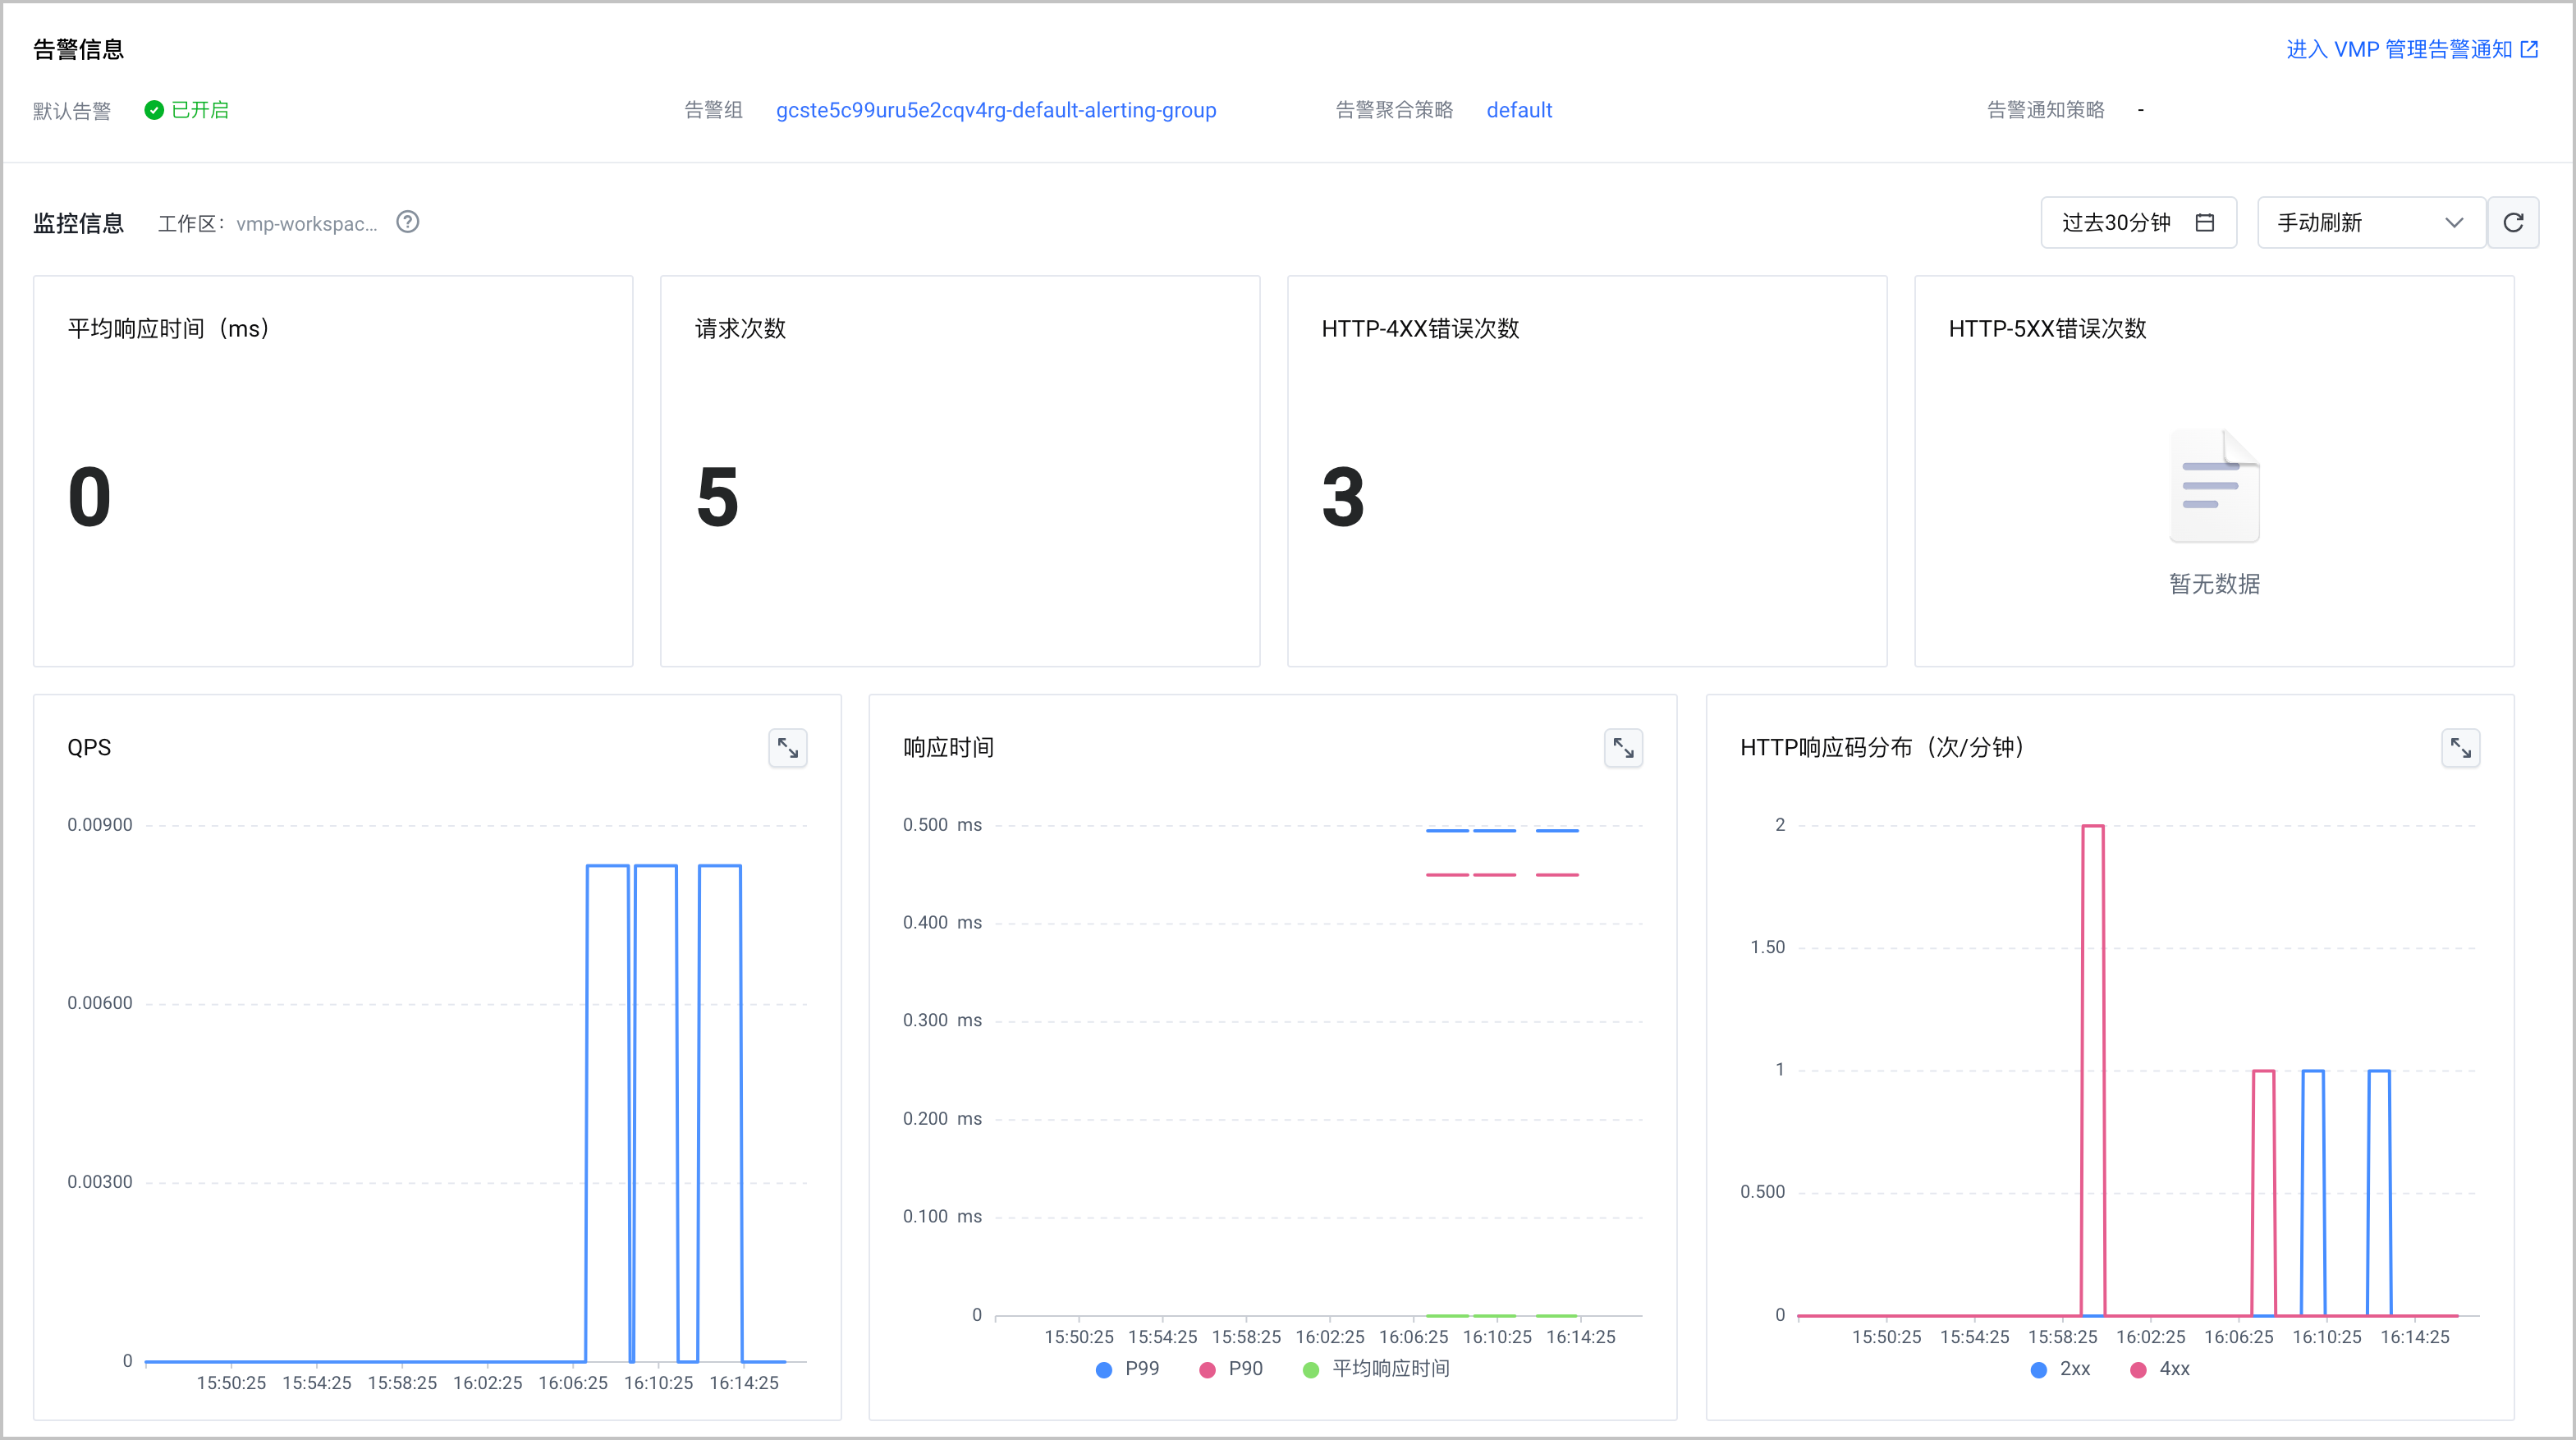Click the HTTP-5XX错误次数 card title
2576x1440 pixels.
coord(2047,329)
